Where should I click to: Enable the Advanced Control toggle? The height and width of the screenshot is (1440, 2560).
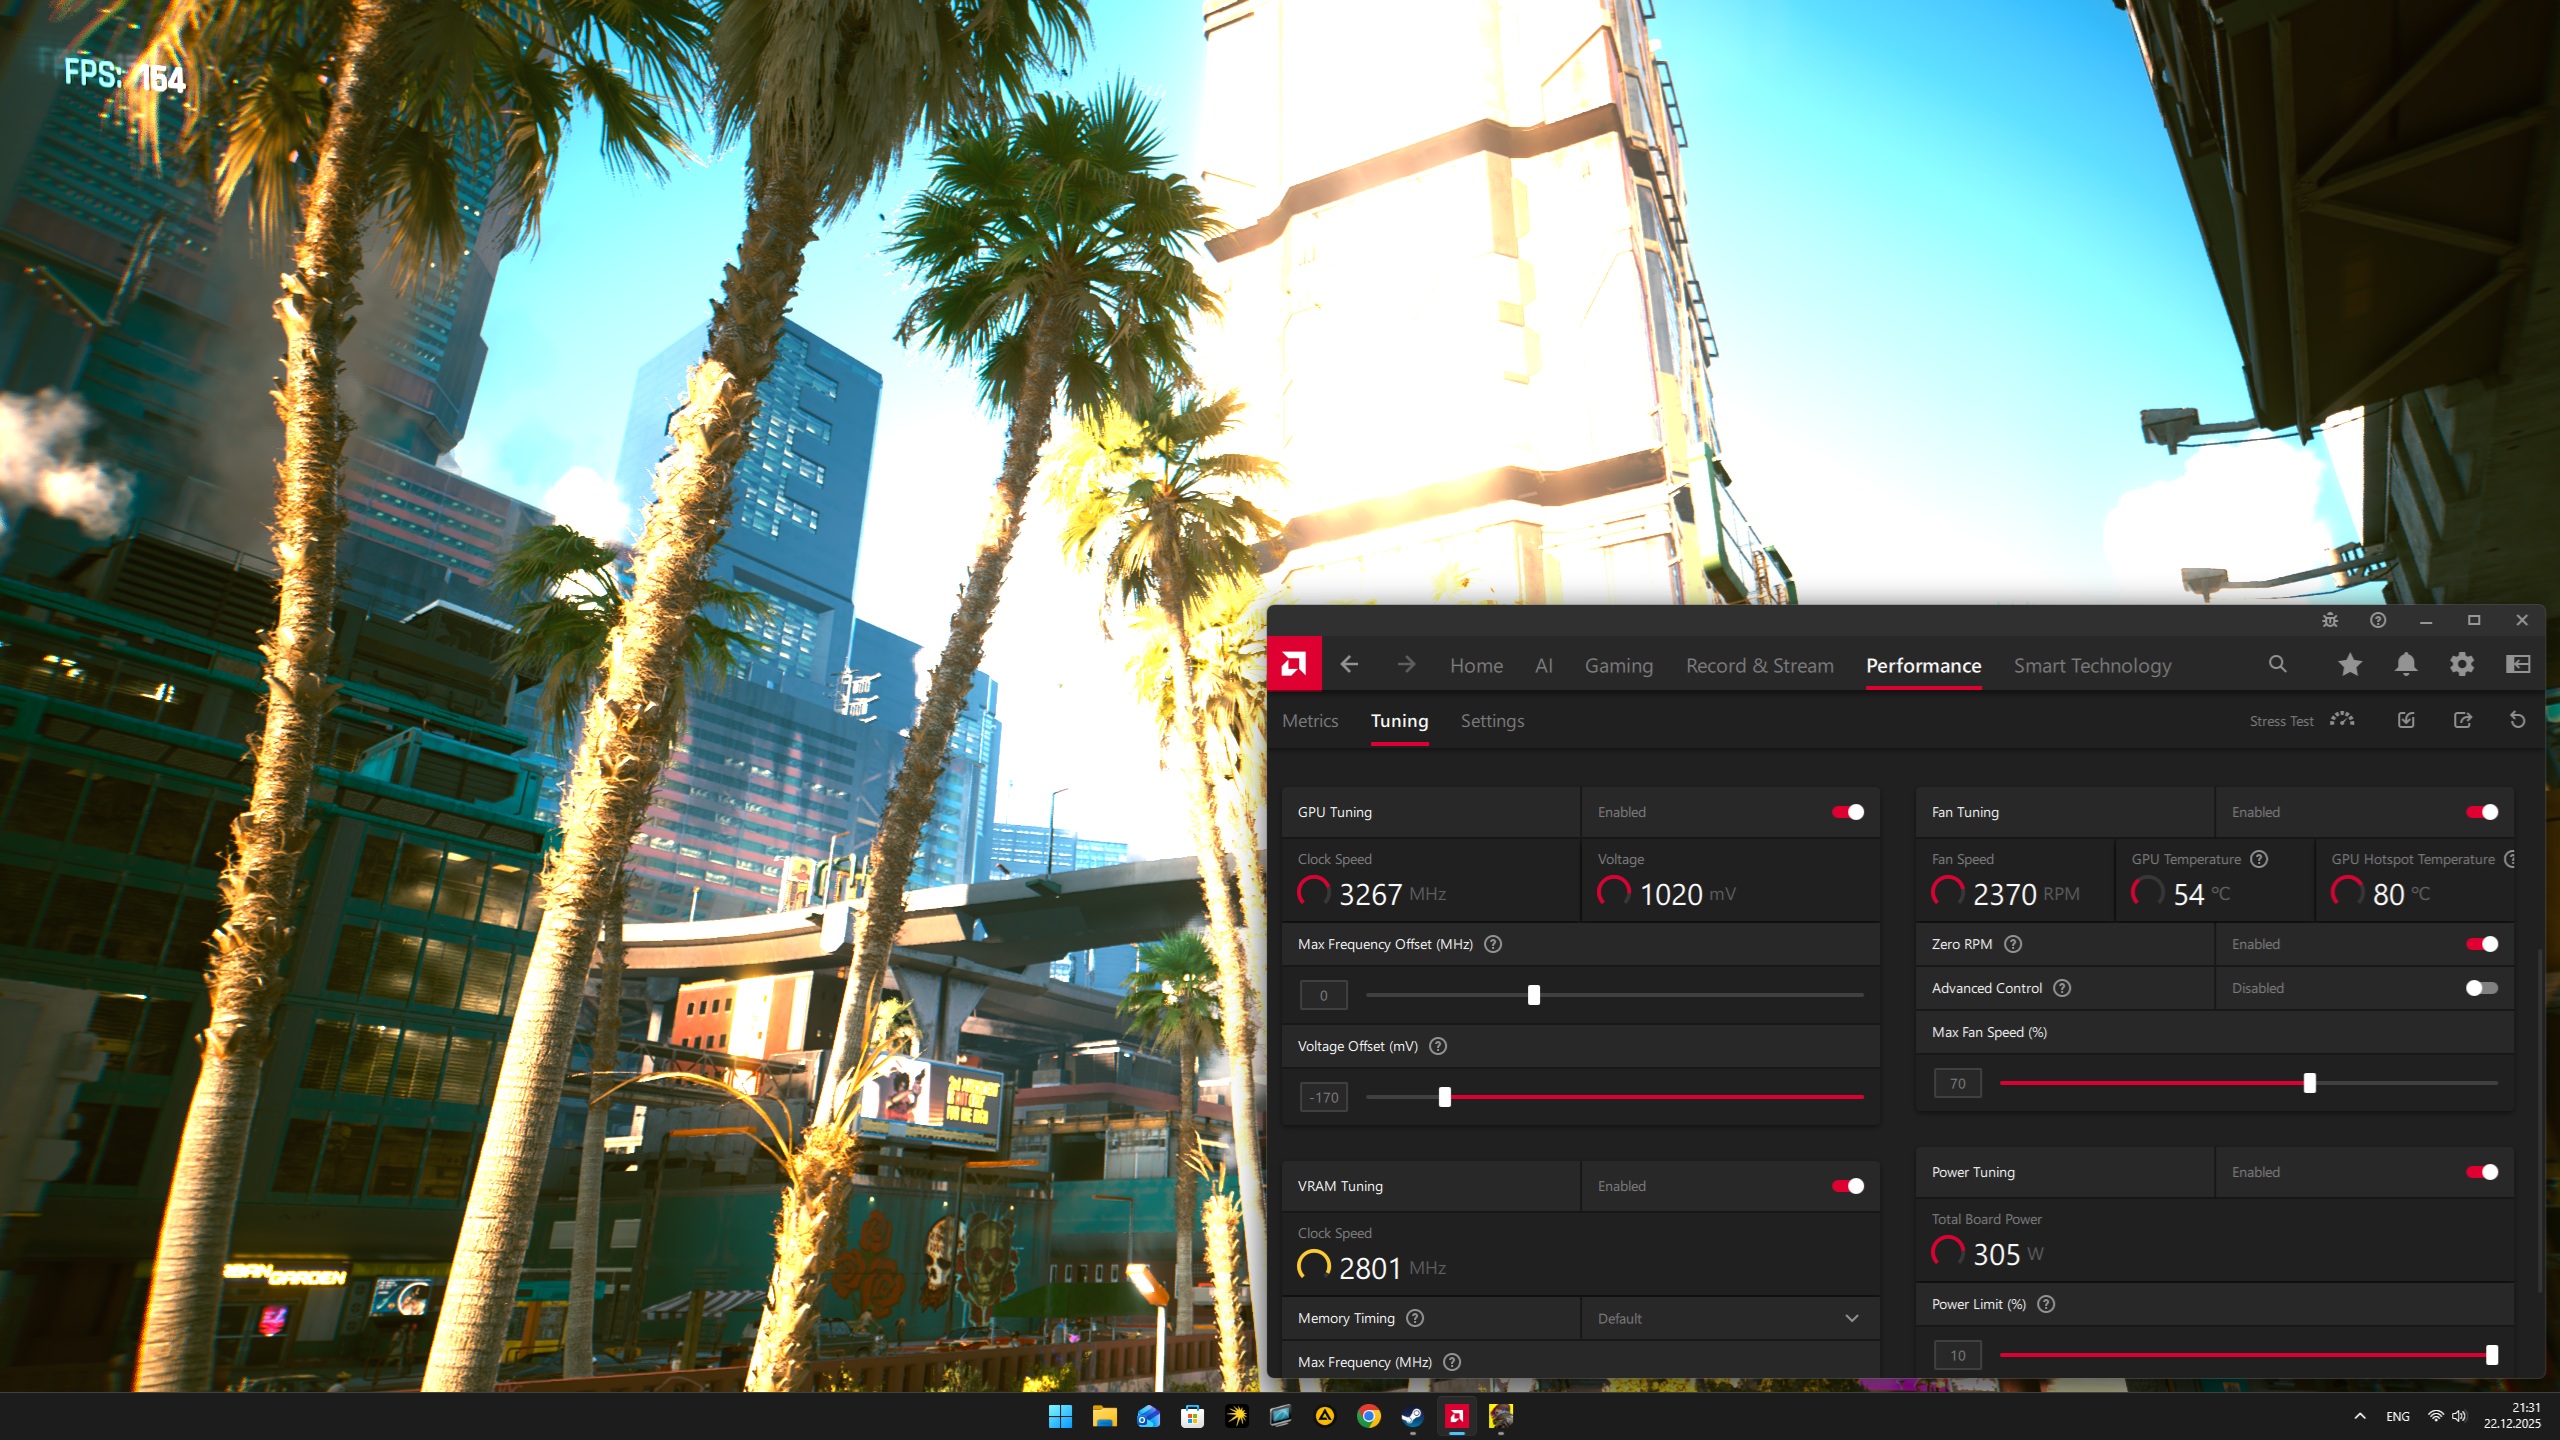(x=2481, y=988)
